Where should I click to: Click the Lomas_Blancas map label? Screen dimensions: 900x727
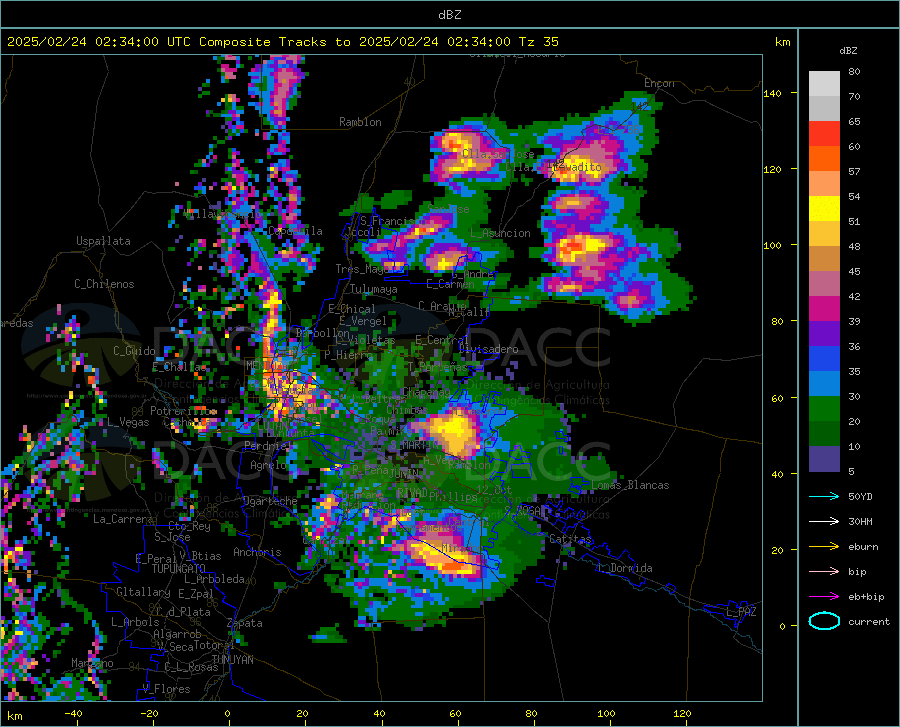[630, 485]
